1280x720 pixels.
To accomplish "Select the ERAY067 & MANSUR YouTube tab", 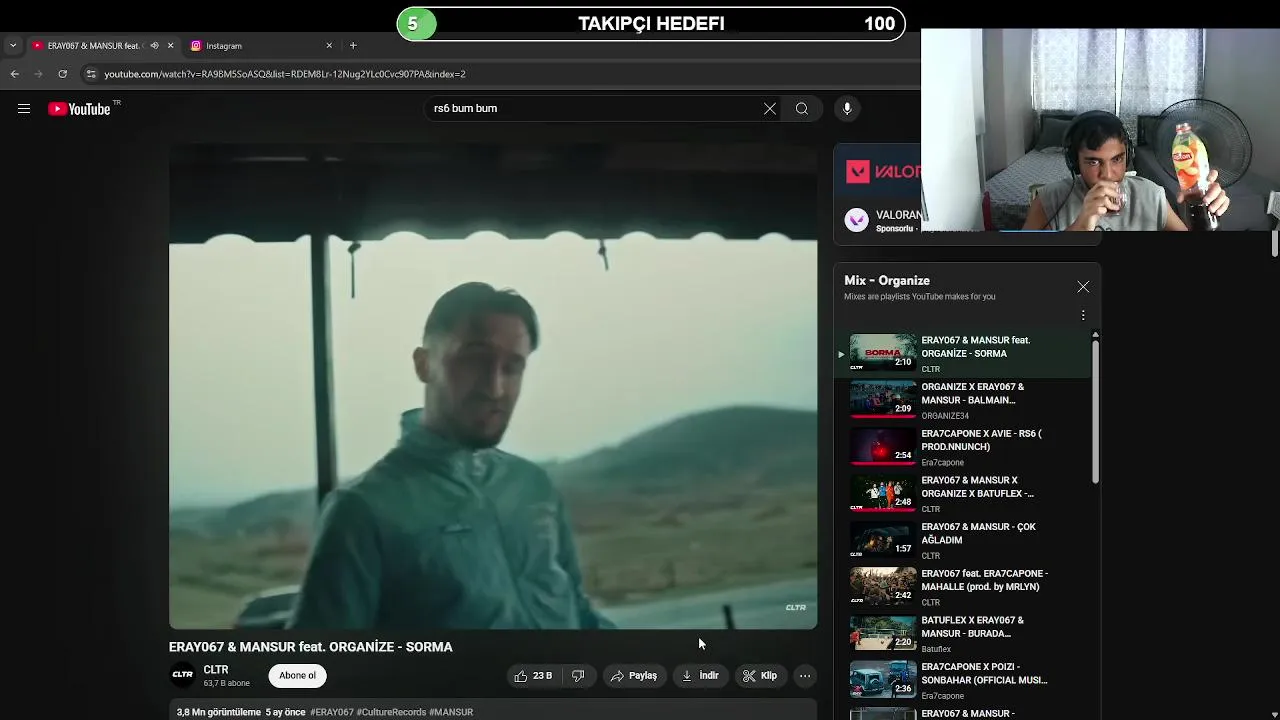I will (x=93, y=46).
